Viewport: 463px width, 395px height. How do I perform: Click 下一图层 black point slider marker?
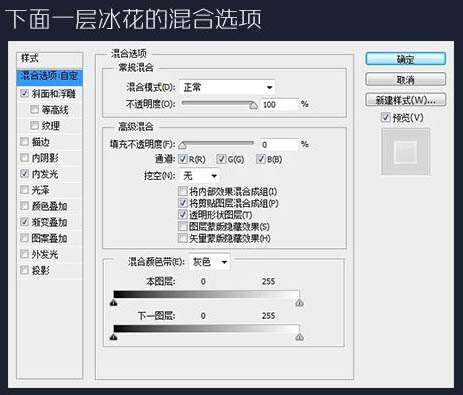[114, 337]
